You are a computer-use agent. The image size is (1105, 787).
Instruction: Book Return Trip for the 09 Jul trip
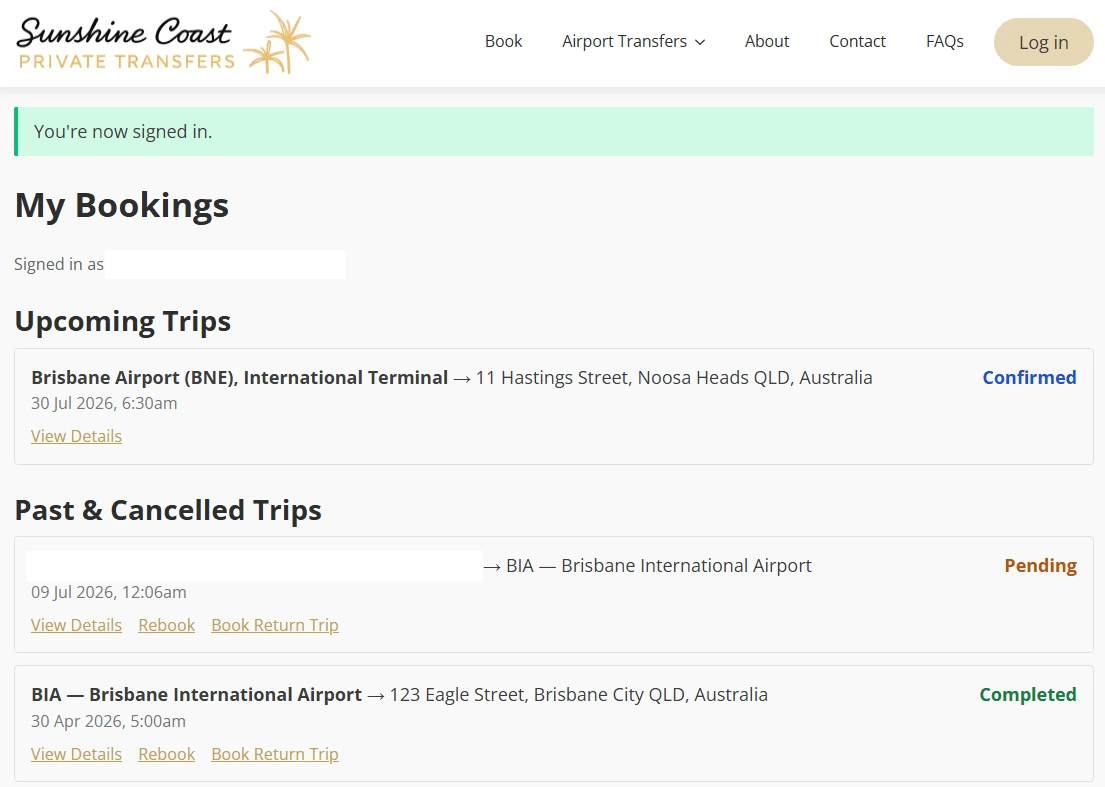click(275, 625)
